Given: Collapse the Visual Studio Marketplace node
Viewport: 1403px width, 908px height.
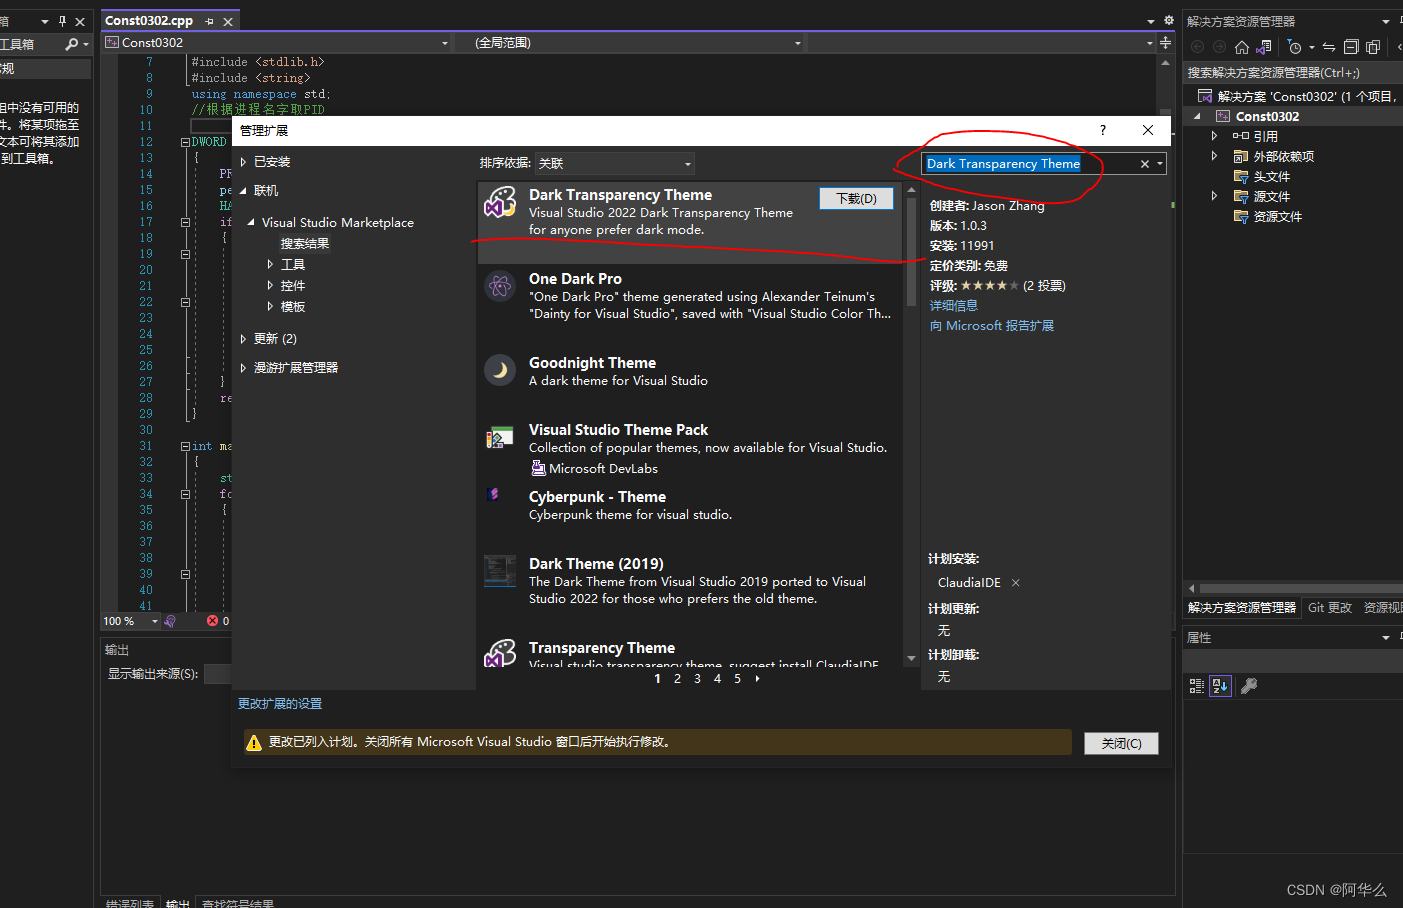Looking at the screenshot, I should (250, 222).
